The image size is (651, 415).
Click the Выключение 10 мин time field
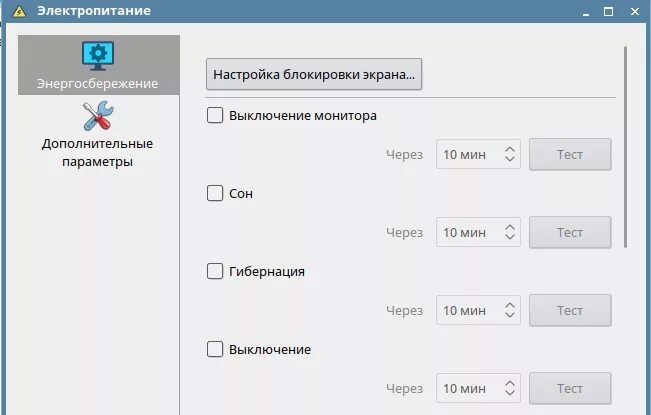point(467,388)
